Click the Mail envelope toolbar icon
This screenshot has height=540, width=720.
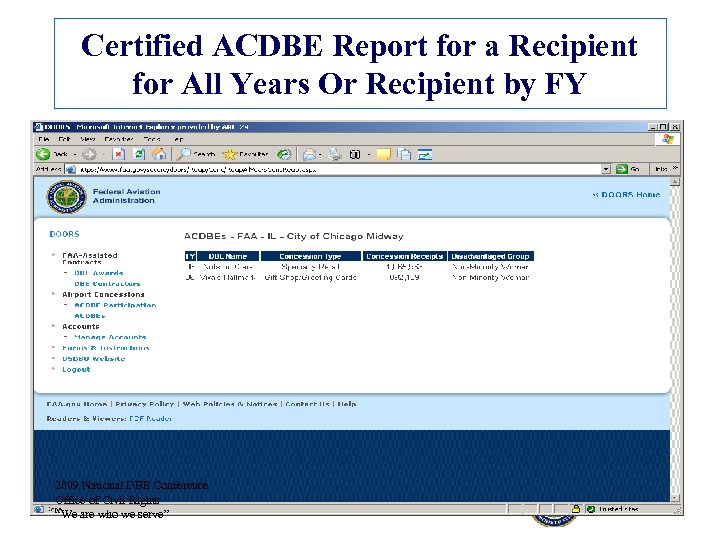coord(309,154)
